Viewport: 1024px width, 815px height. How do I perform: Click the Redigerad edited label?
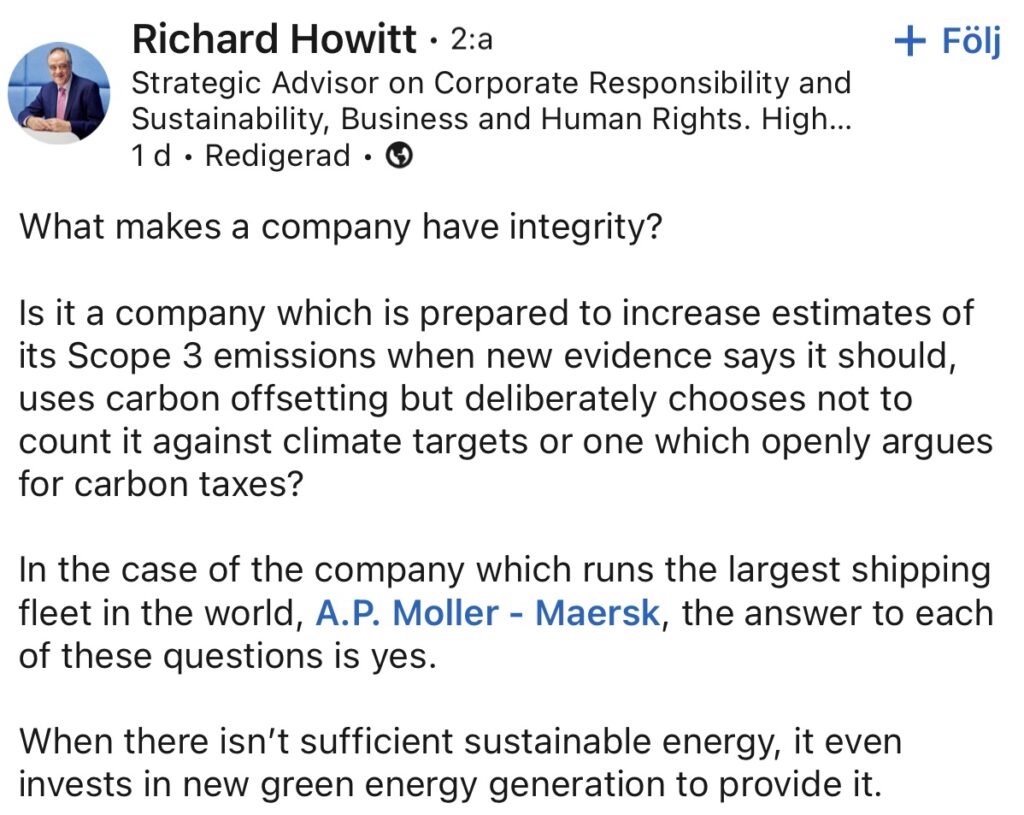tap(278, 156)
